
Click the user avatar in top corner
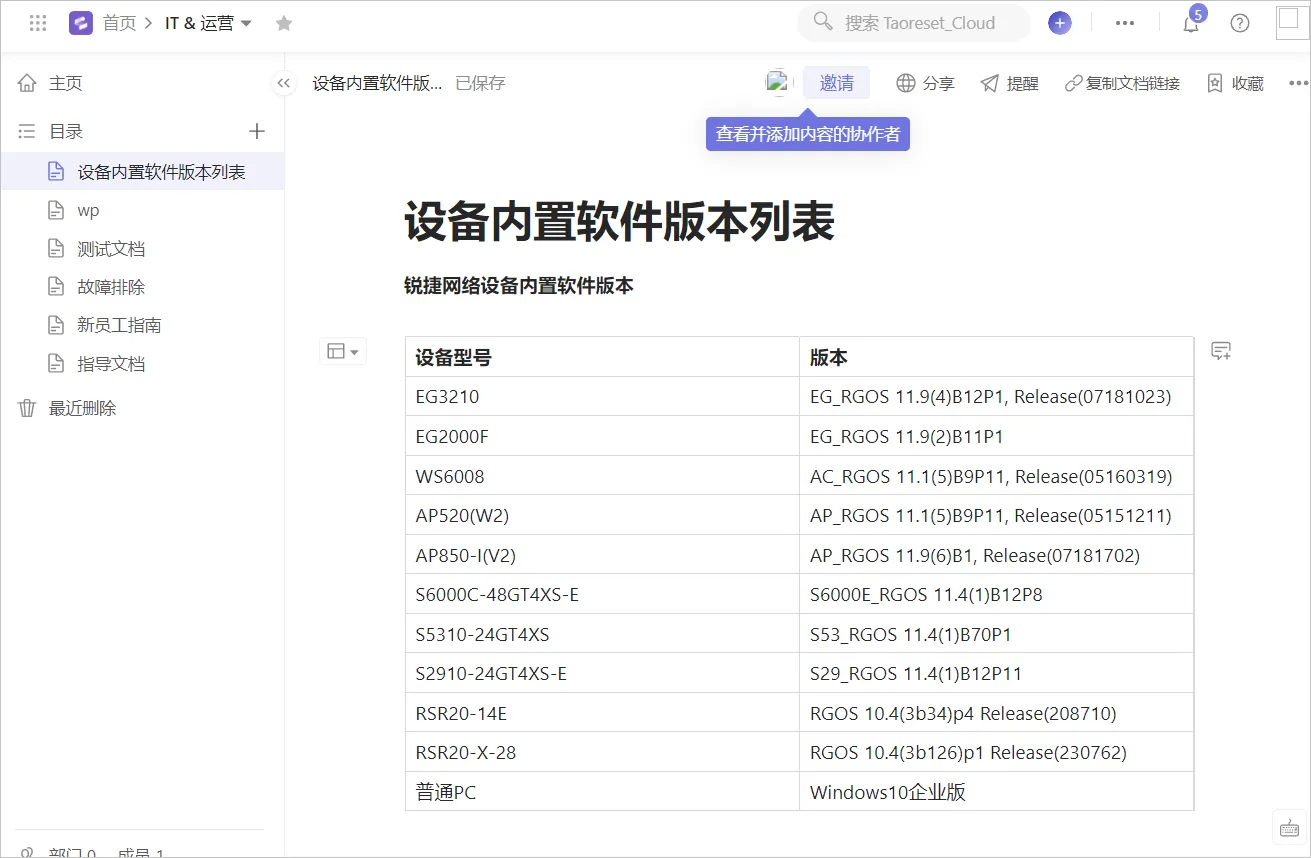(x=1293, y=23)
